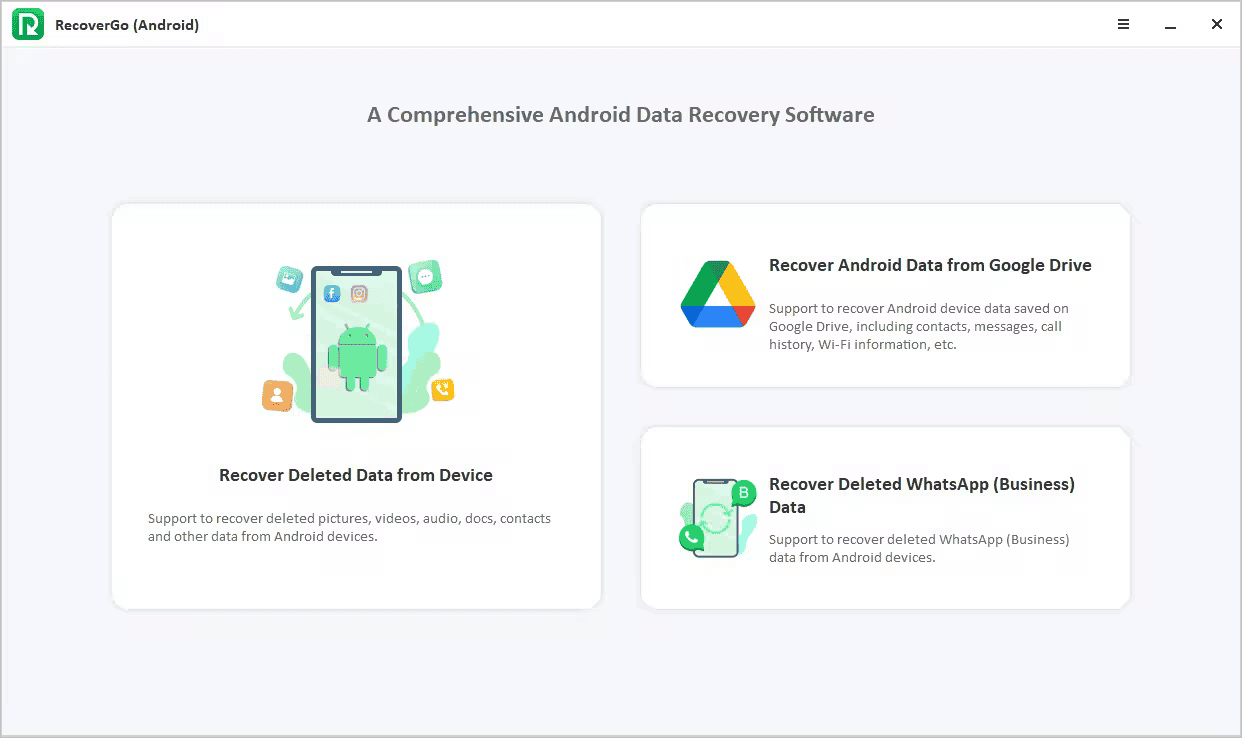Close the RecoverGo window

[1217, 24]
